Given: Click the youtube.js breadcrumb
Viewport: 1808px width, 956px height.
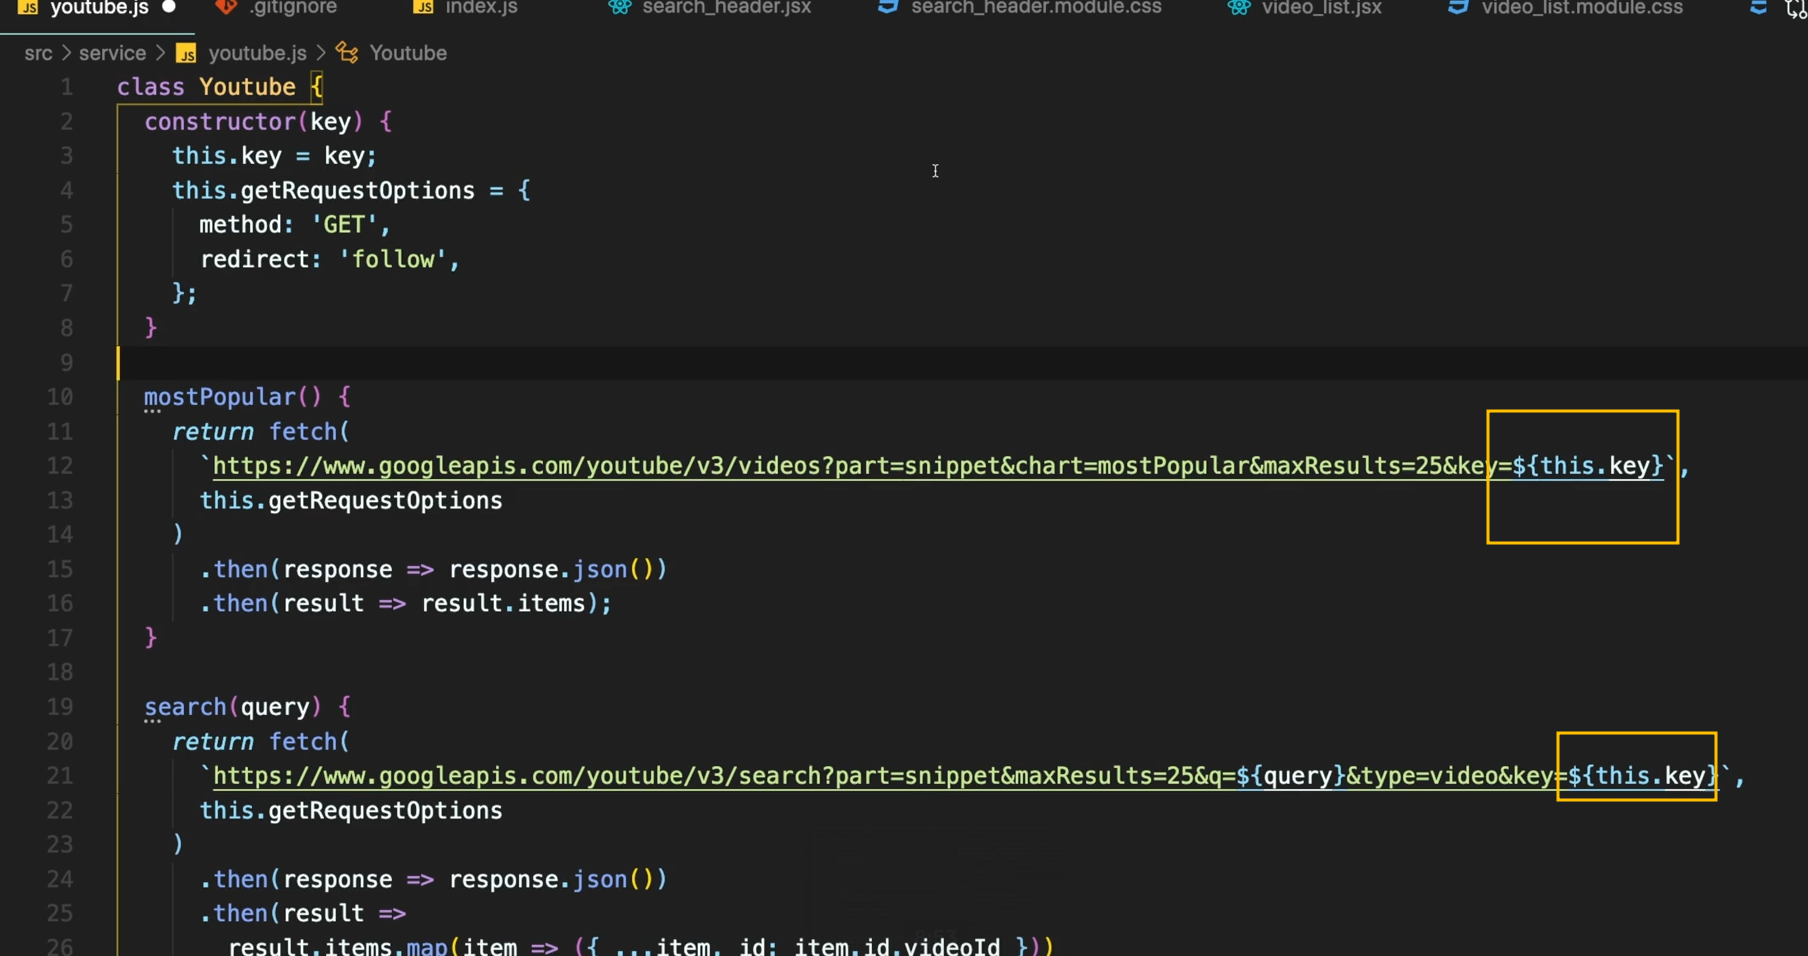Looking at the screenshot, I should click(257, 53).
